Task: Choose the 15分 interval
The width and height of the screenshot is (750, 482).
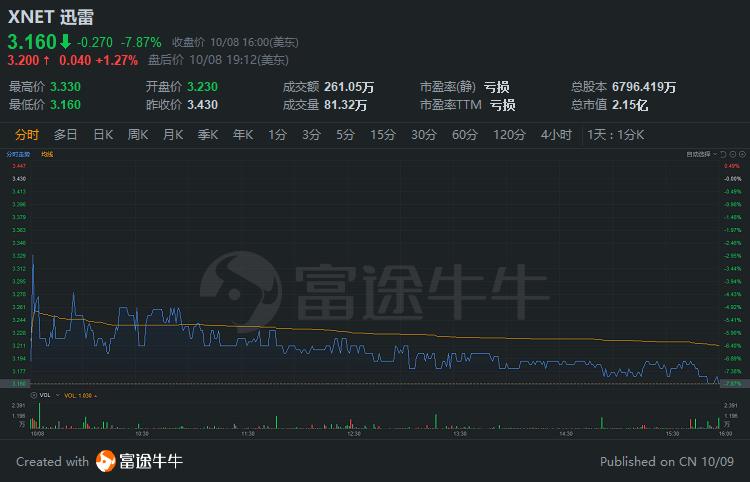Action: coord(383,135)
